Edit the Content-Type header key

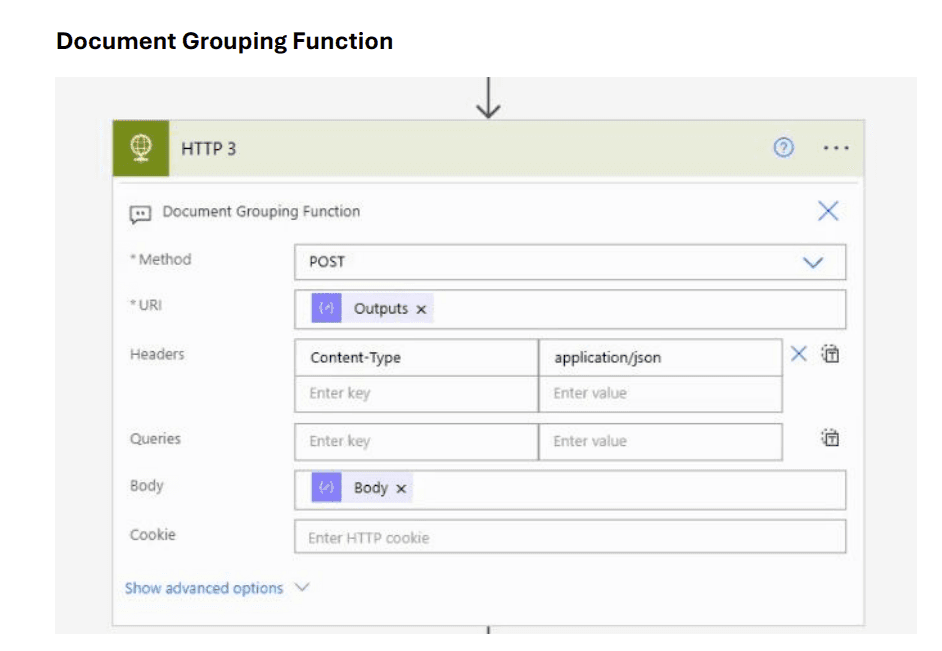pos(416,358)
